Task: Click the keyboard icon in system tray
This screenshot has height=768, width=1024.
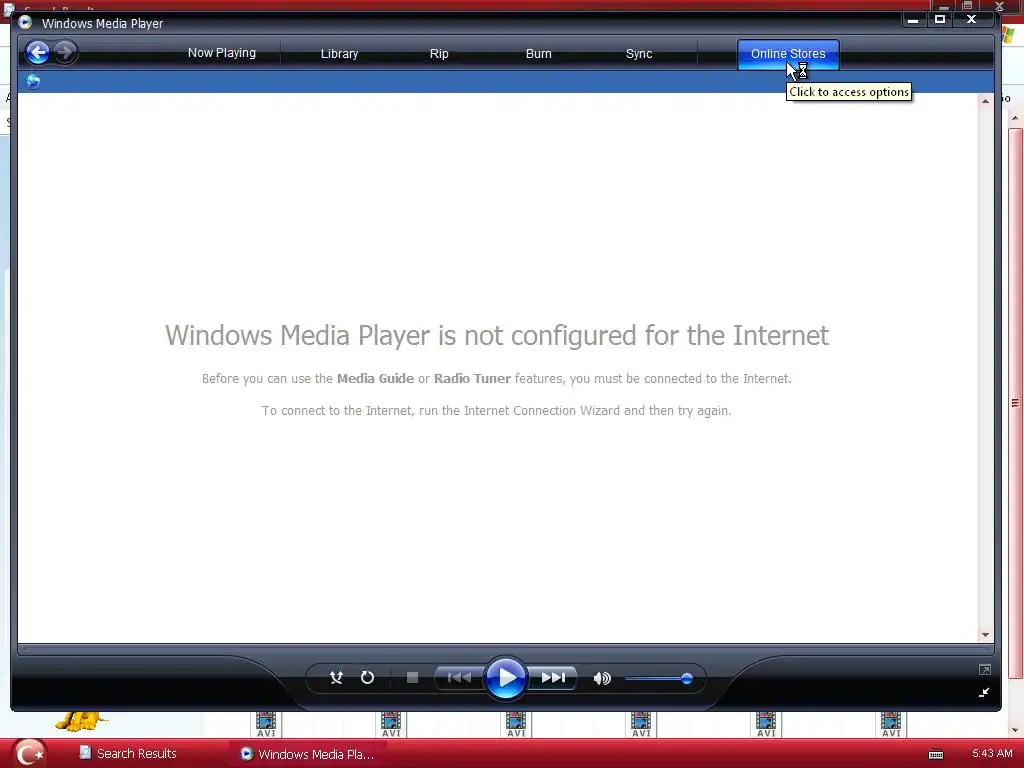Action: tap(936, 754)
